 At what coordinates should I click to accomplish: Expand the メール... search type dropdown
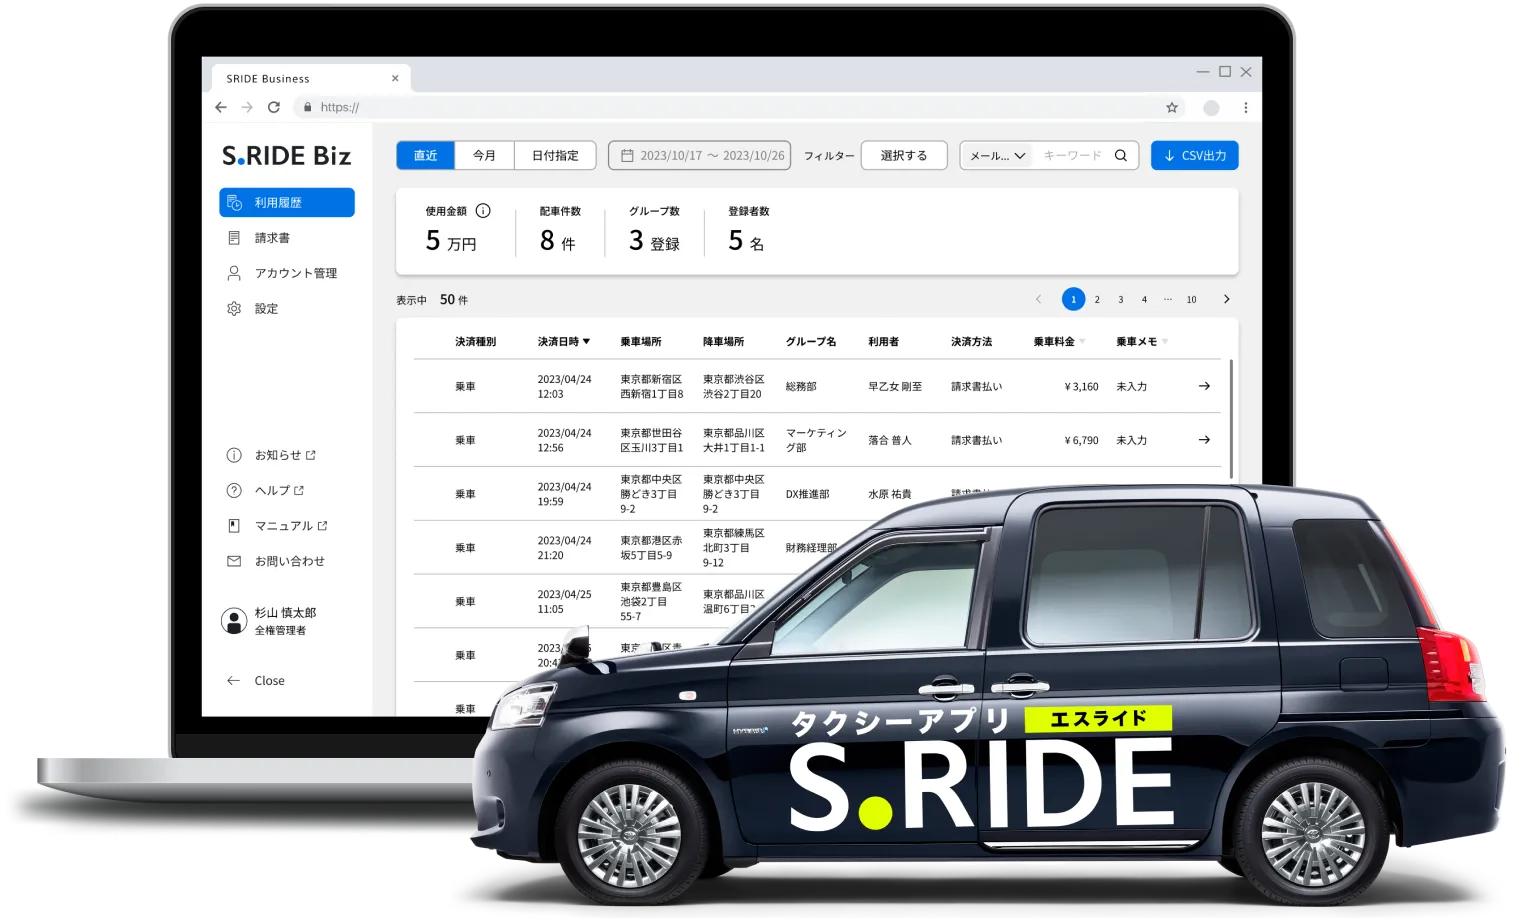coord(998,155)
